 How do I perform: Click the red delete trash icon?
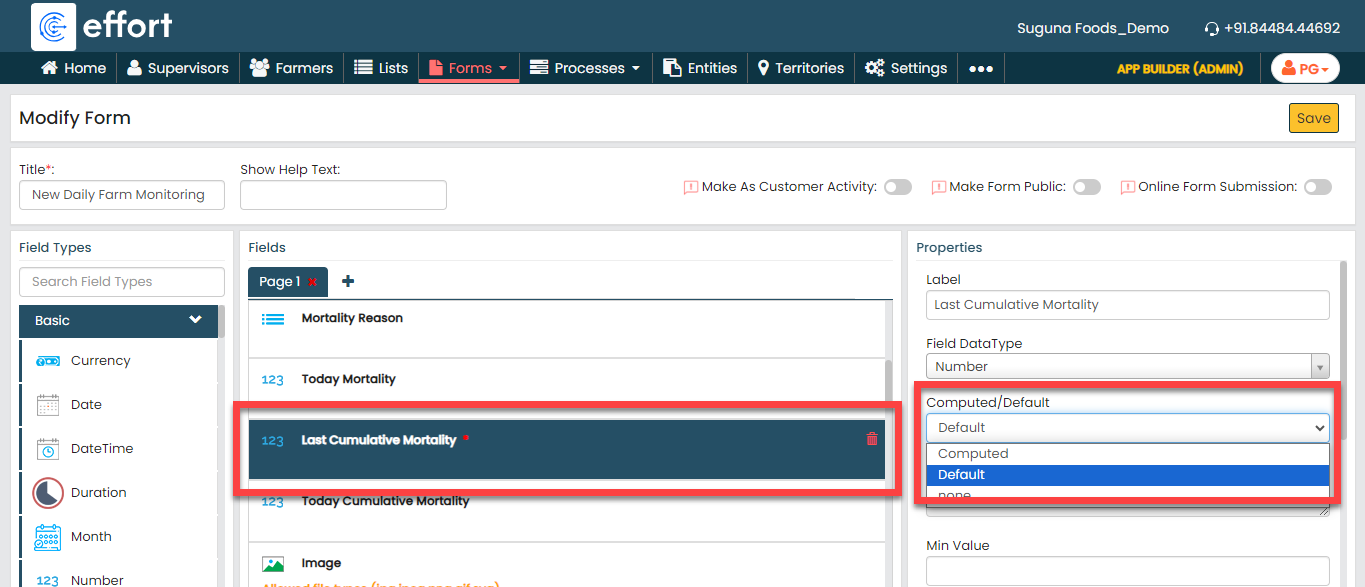click(x=871, y=439)
